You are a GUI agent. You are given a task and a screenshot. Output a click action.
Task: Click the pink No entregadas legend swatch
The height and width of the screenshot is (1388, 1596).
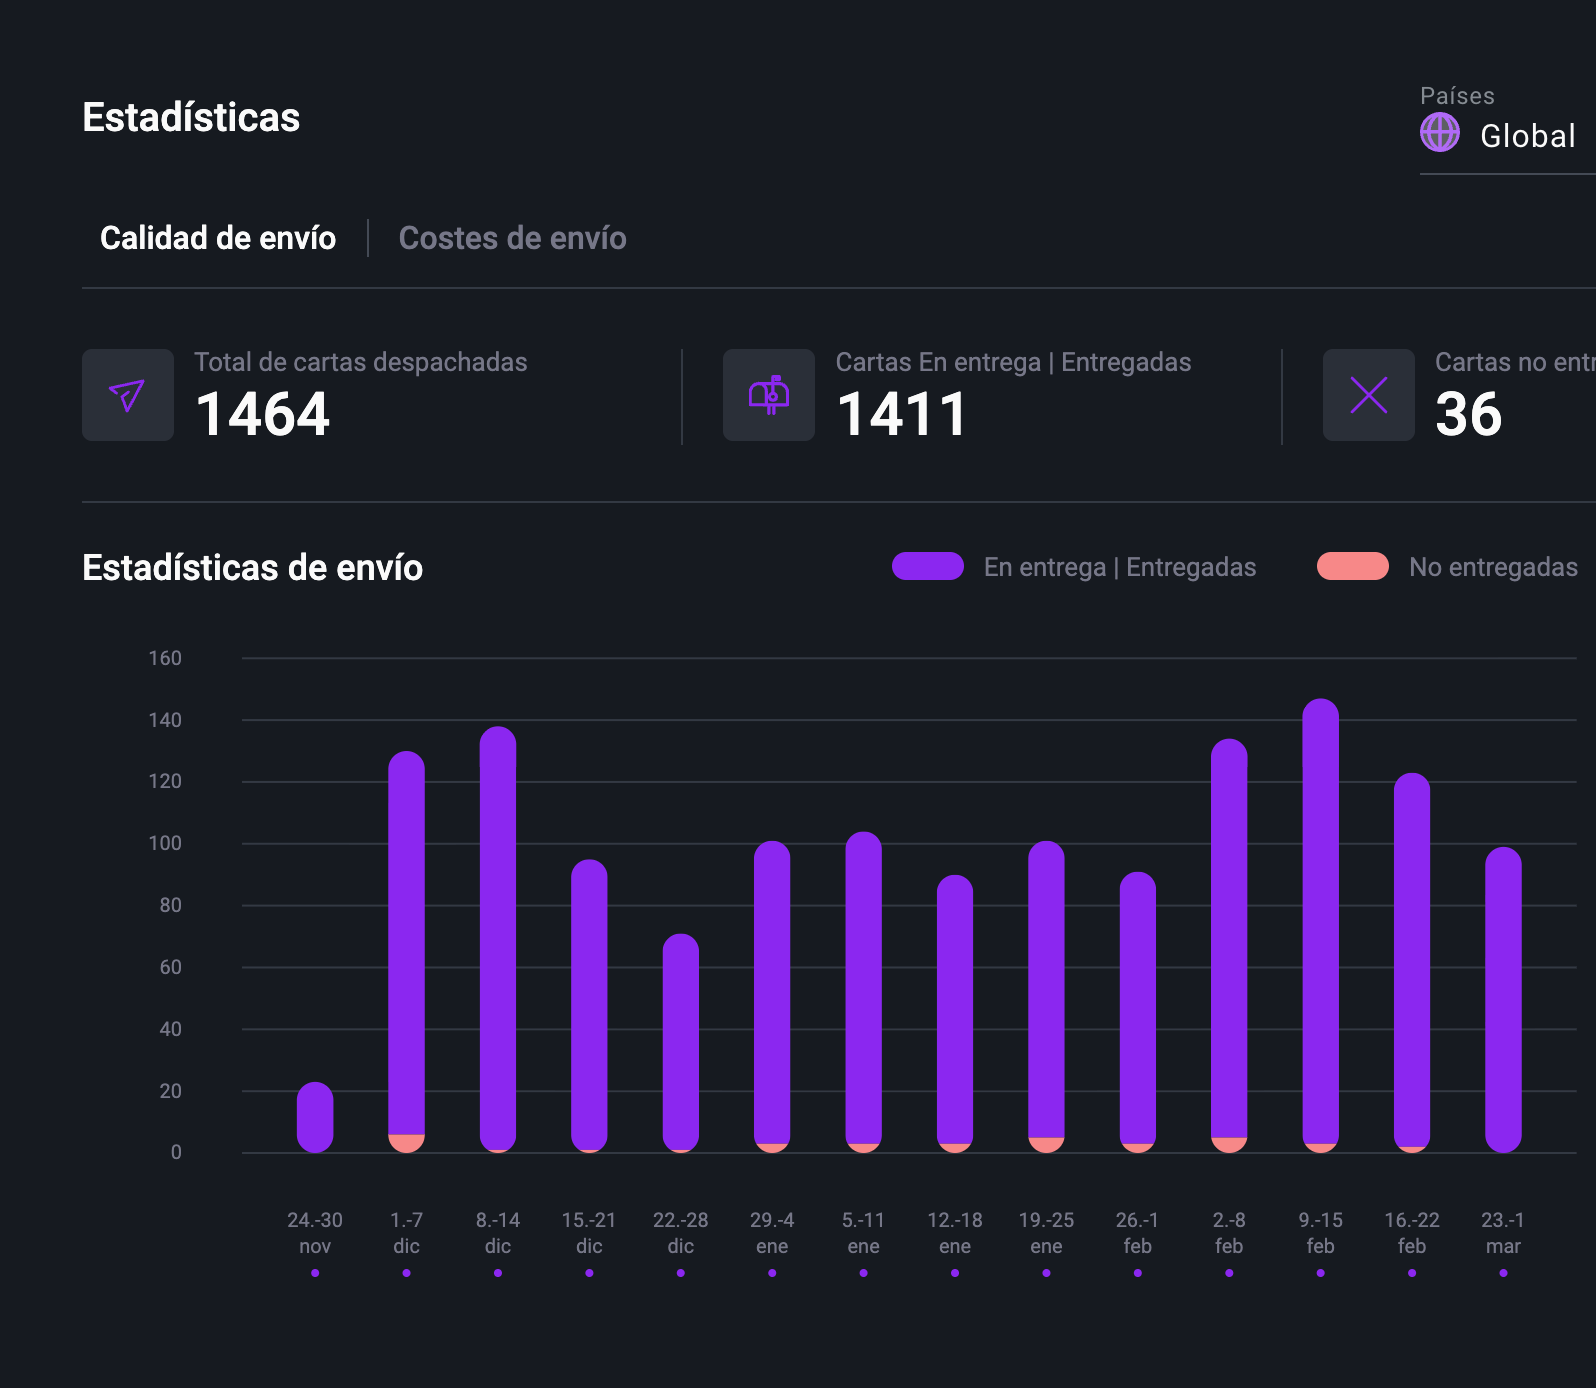[x=1352, y=566]
